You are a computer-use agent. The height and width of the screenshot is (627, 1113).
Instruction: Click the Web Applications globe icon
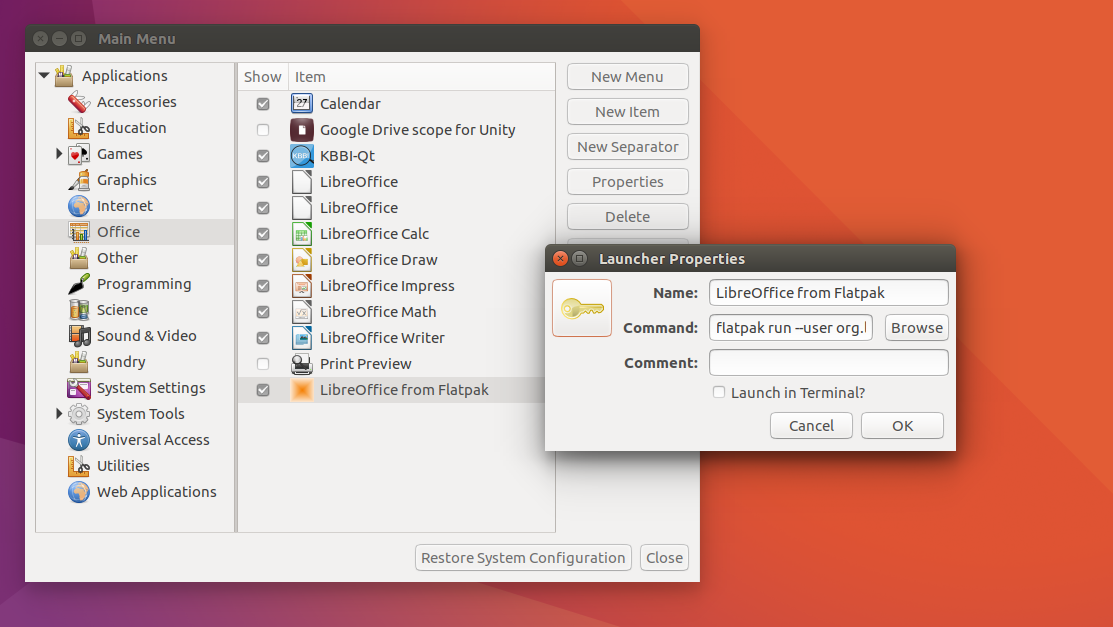(79, 492)
